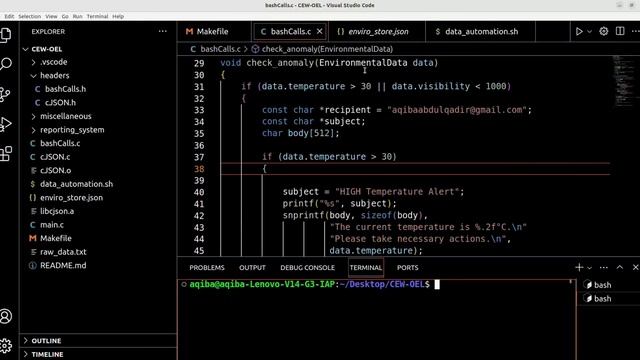This screenshot has width=640, height=360.
Task: Create a new terminal with plus icon
Action: [579, 268]
